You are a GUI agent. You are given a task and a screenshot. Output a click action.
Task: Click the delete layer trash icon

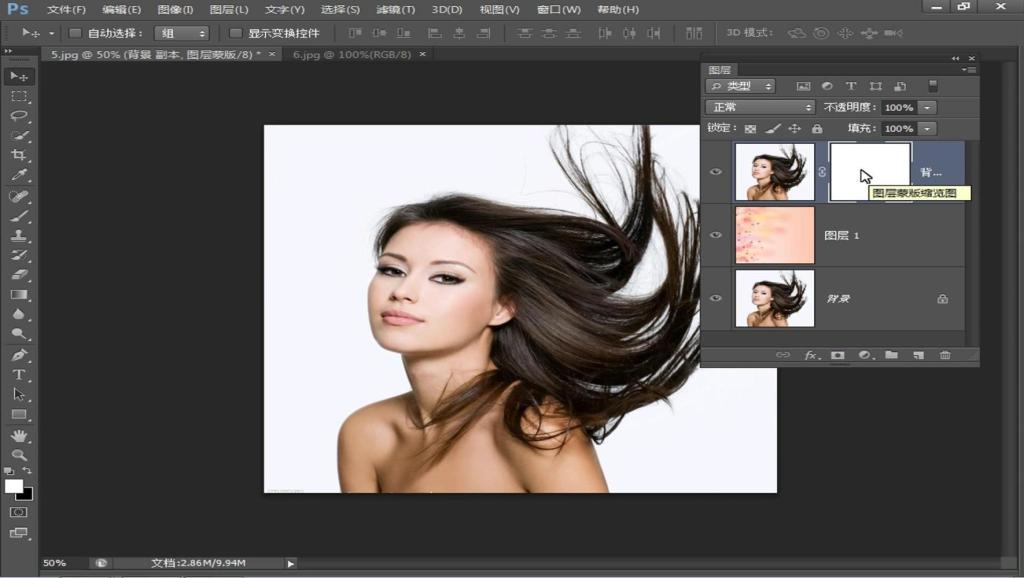pos(945,355)
